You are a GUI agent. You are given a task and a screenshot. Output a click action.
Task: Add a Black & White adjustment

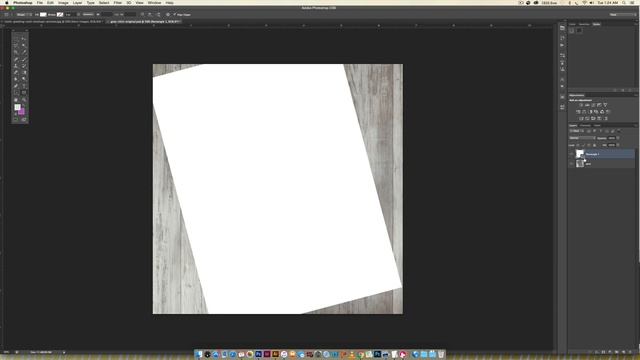click(x=591, y=112)
